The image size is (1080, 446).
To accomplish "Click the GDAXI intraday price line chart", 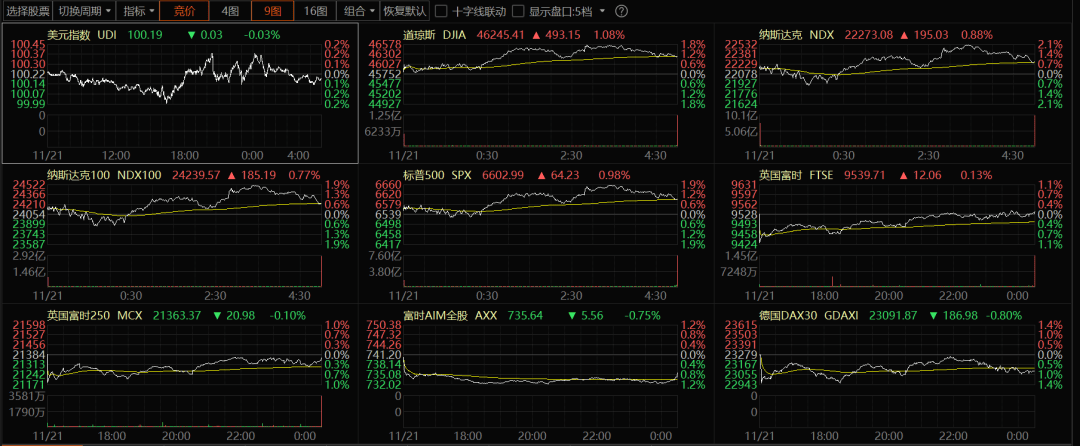I will click(x=897, y=354).
